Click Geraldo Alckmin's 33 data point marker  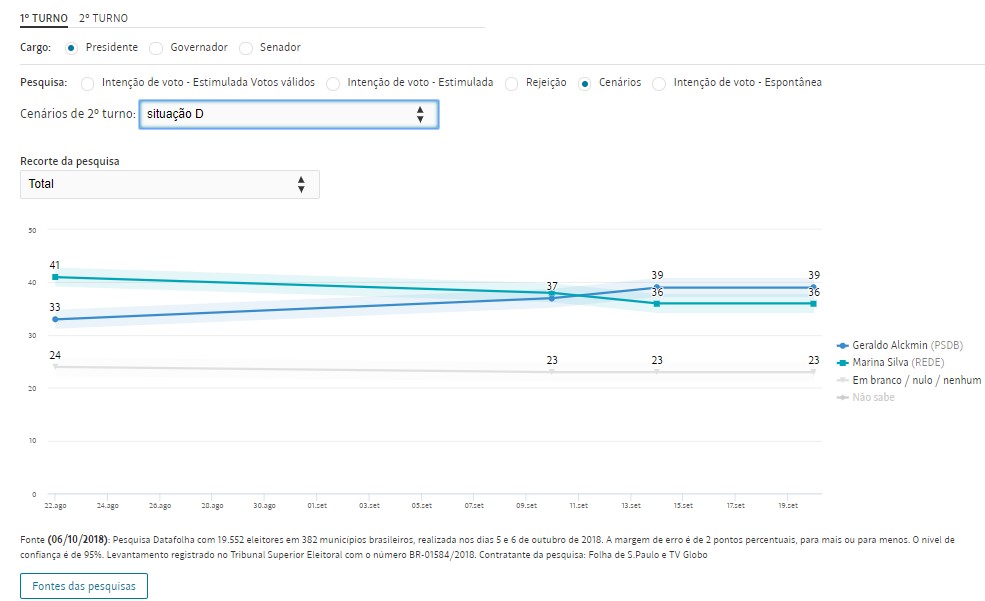pos(56,319)
